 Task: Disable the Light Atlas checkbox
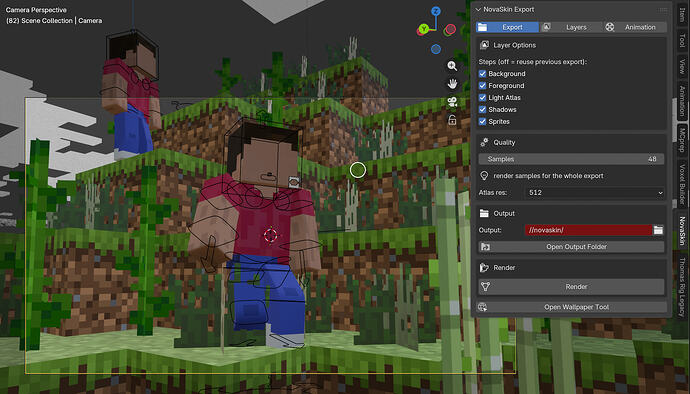[482, 98]
